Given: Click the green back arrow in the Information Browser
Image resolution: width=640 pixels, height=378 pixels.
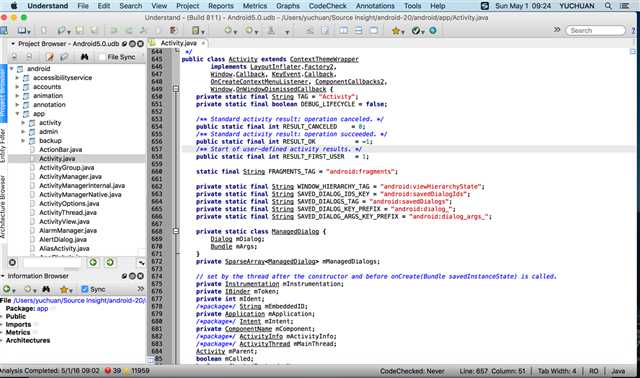Looking at the screenshot, I should pyautogui.click(x=7, y=289).
